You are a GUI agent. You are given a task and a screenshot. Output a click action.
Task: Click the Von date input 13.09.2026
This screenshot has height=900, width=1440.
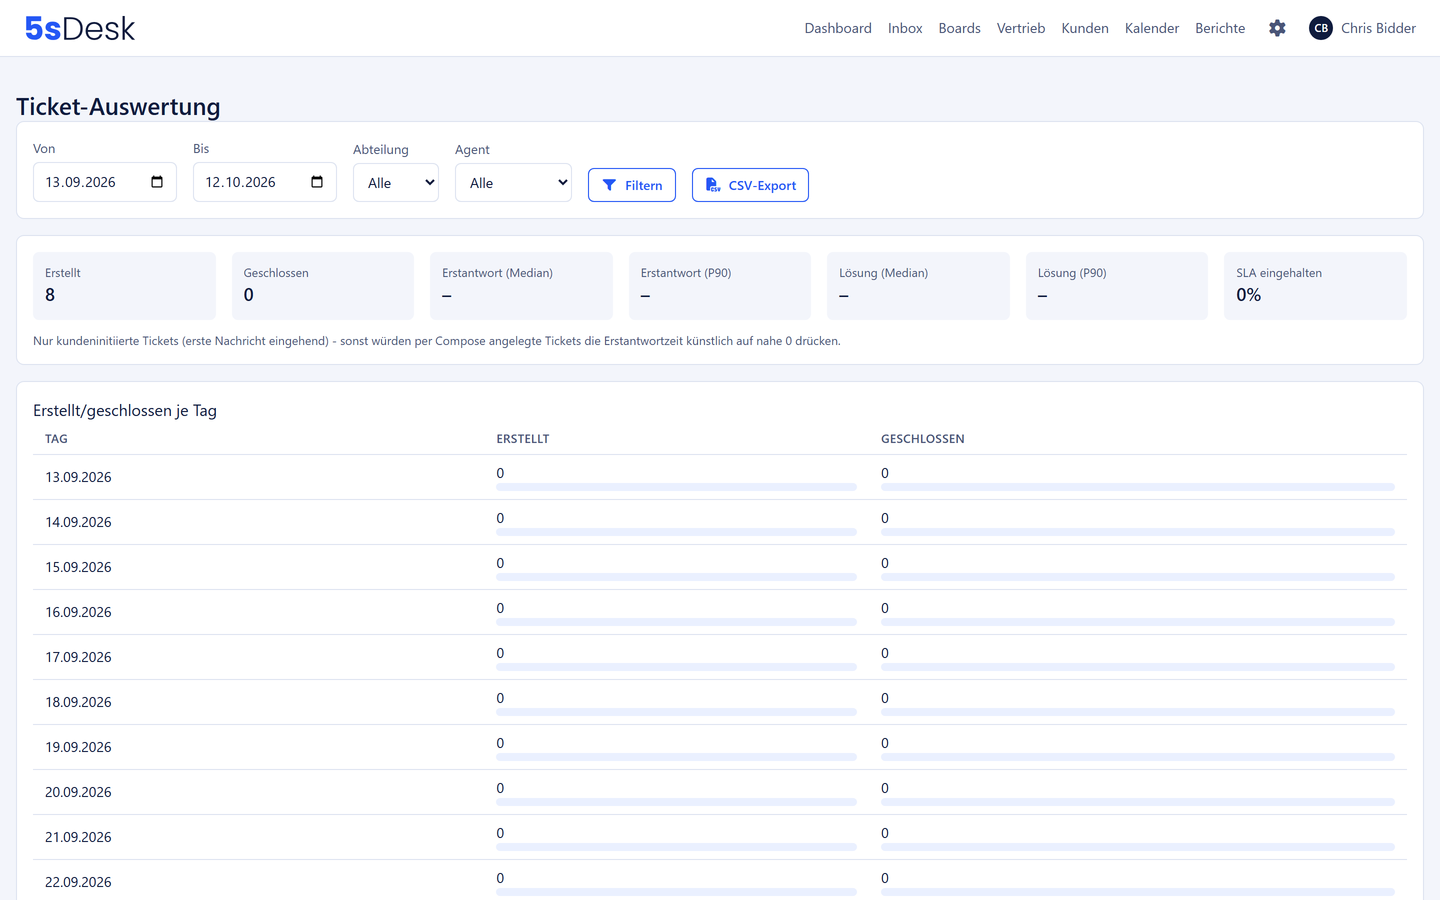click(x=105, y=182)
